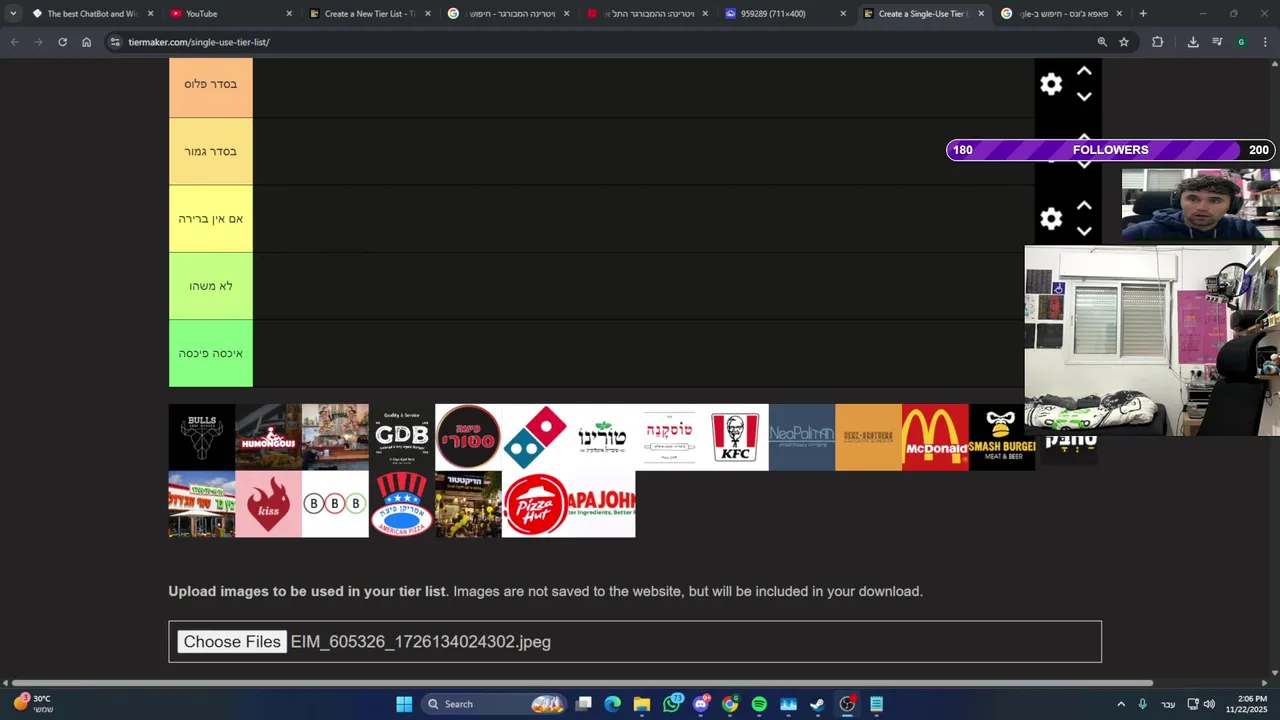
Task: Select the Pizza Hut logo thumbnail
Action: [x=535, y=504]
